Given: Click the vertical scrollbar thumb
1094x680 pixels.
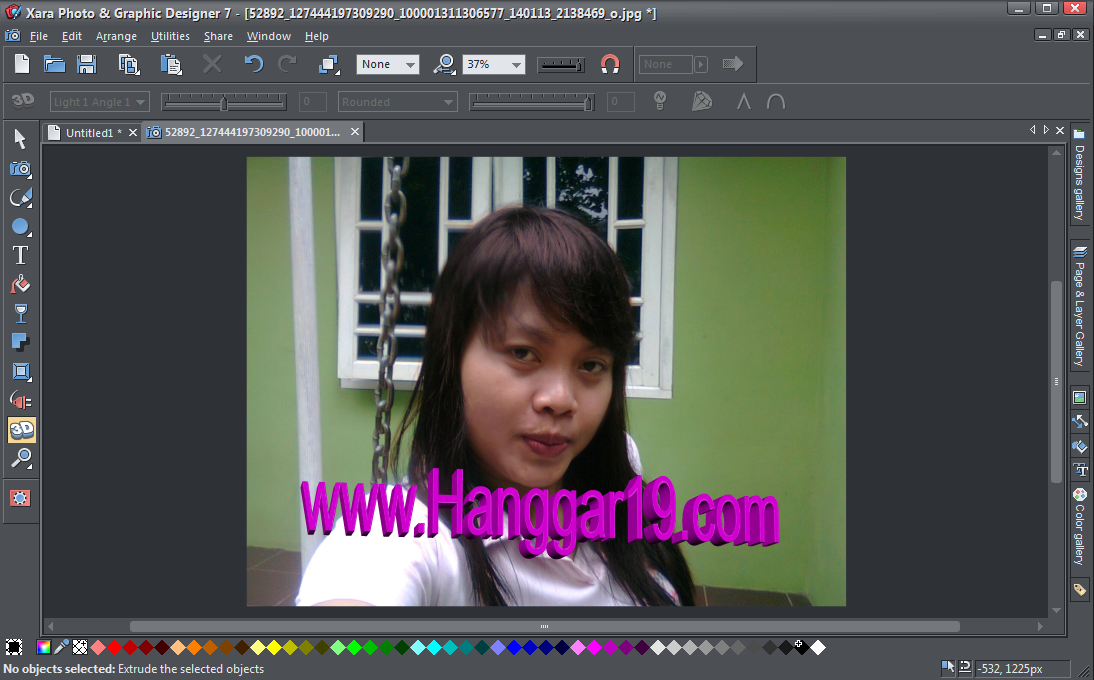Looking at the screenshot, I should point(1056,381).
